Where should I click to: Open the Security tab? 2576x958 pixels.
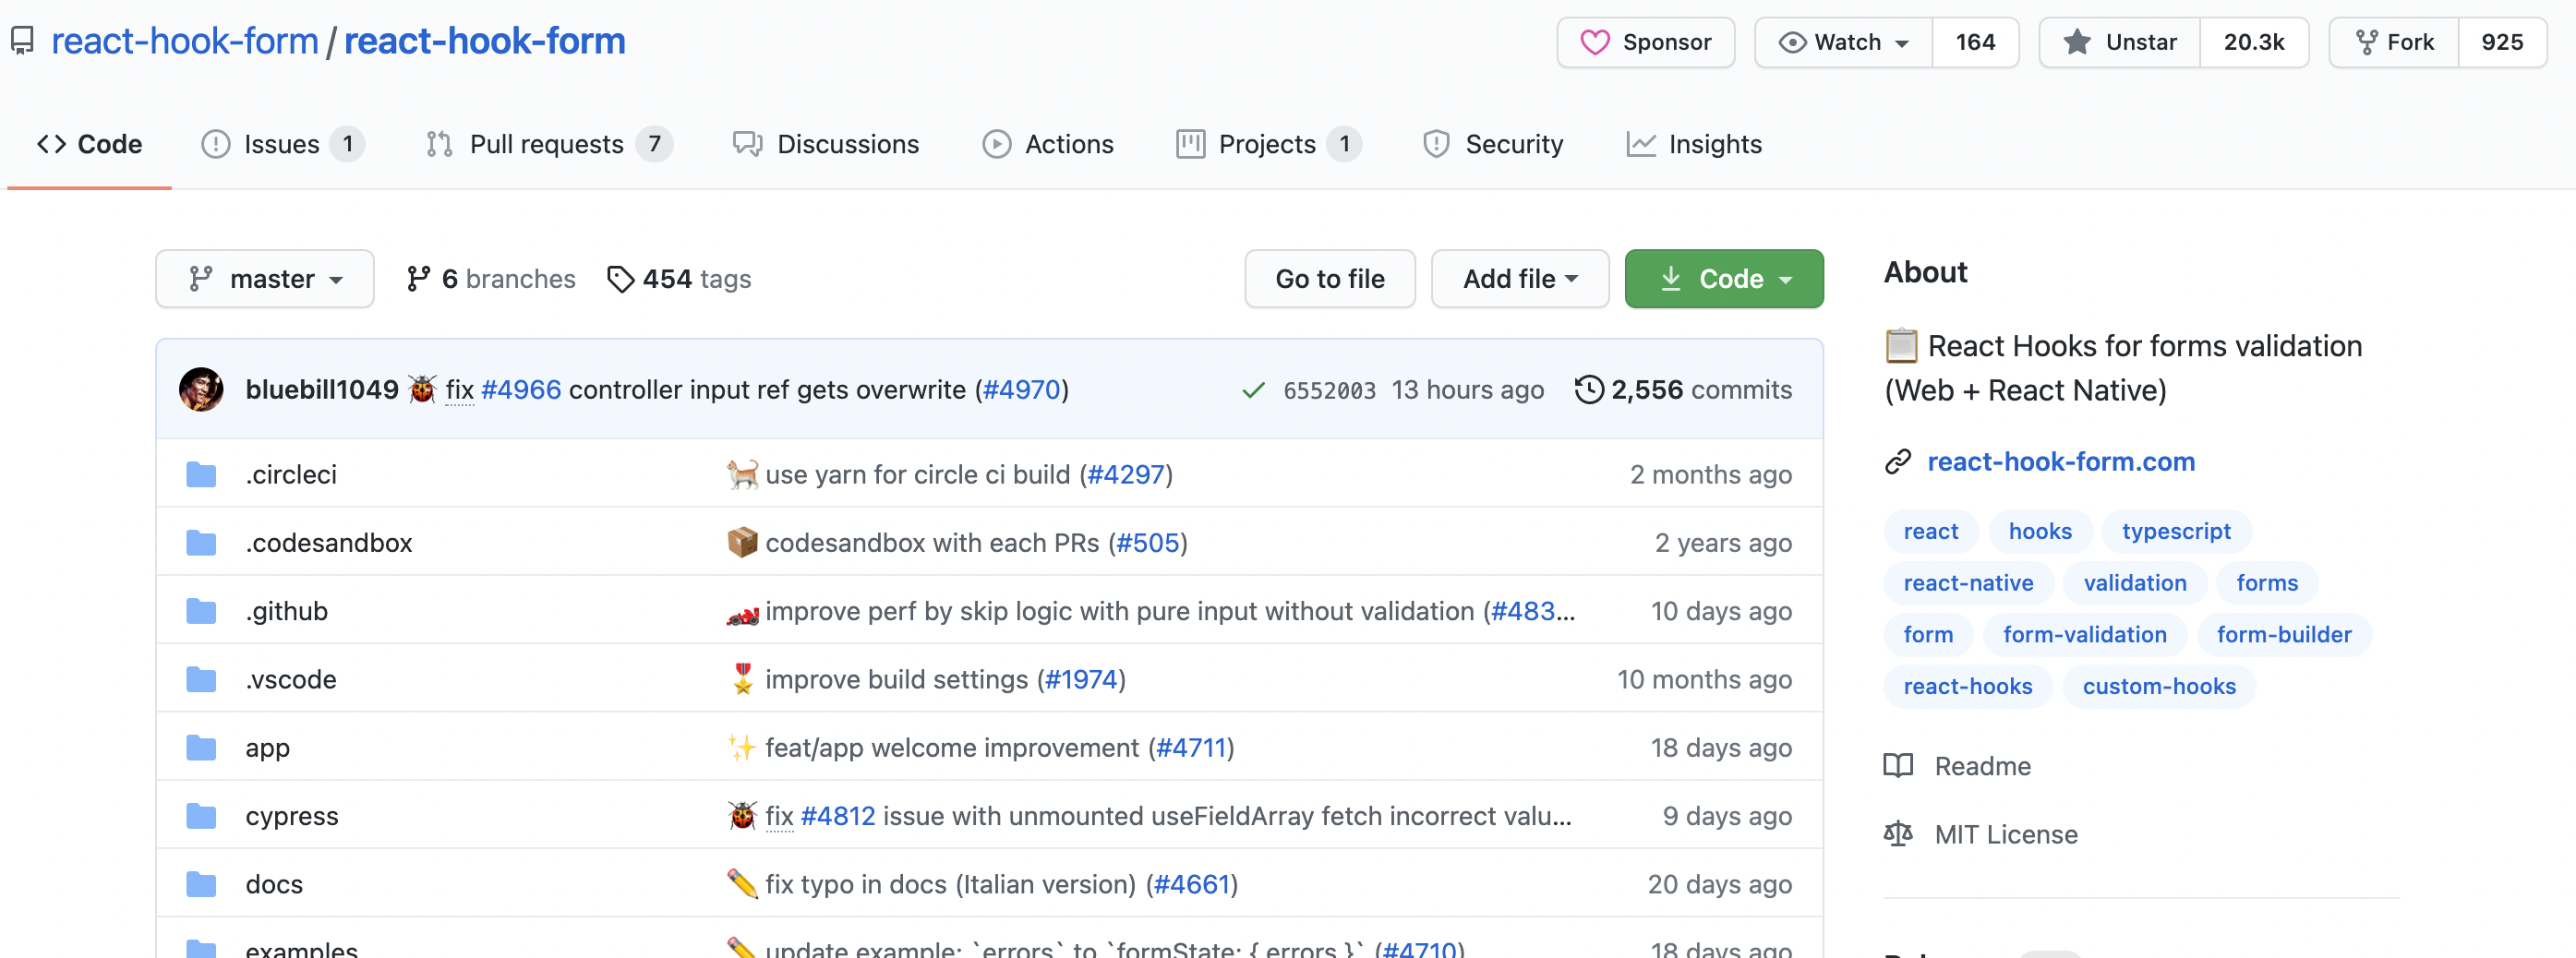(1493, 144)
